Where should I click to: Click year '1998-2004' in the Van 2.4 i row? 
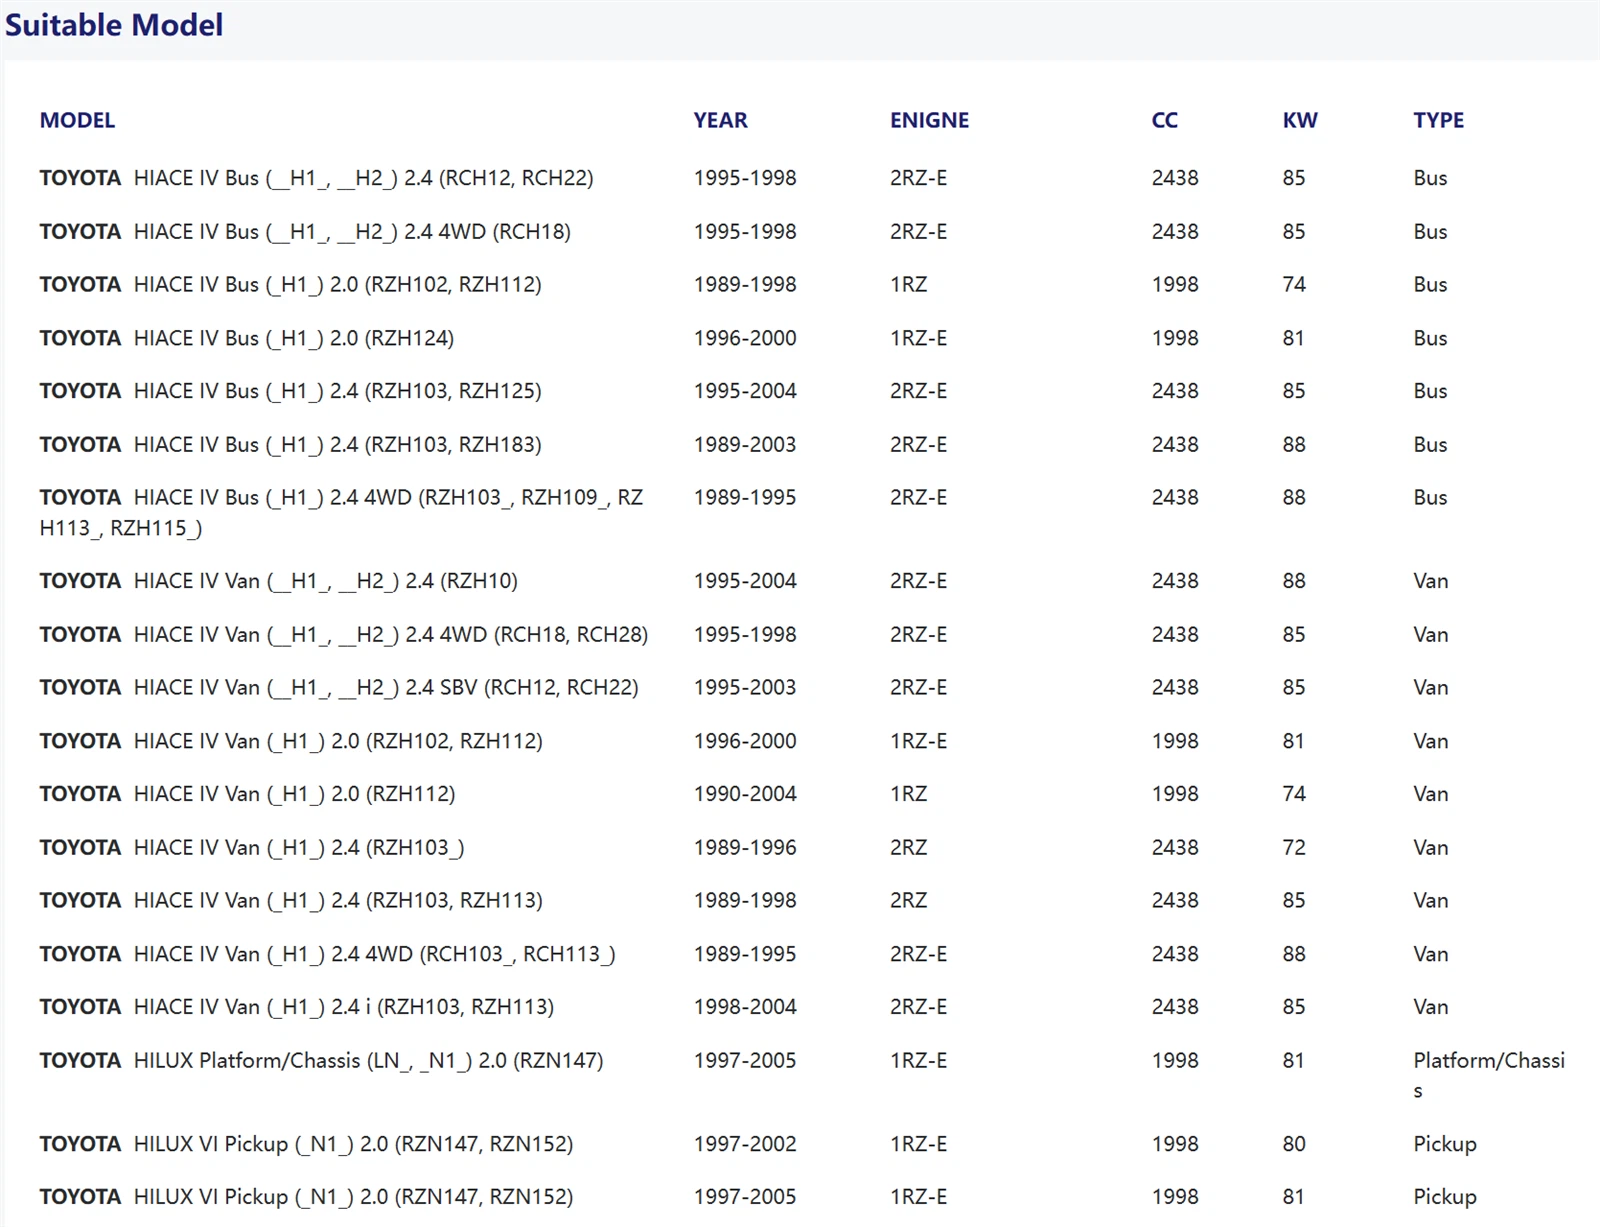[x=745, y=1007]
